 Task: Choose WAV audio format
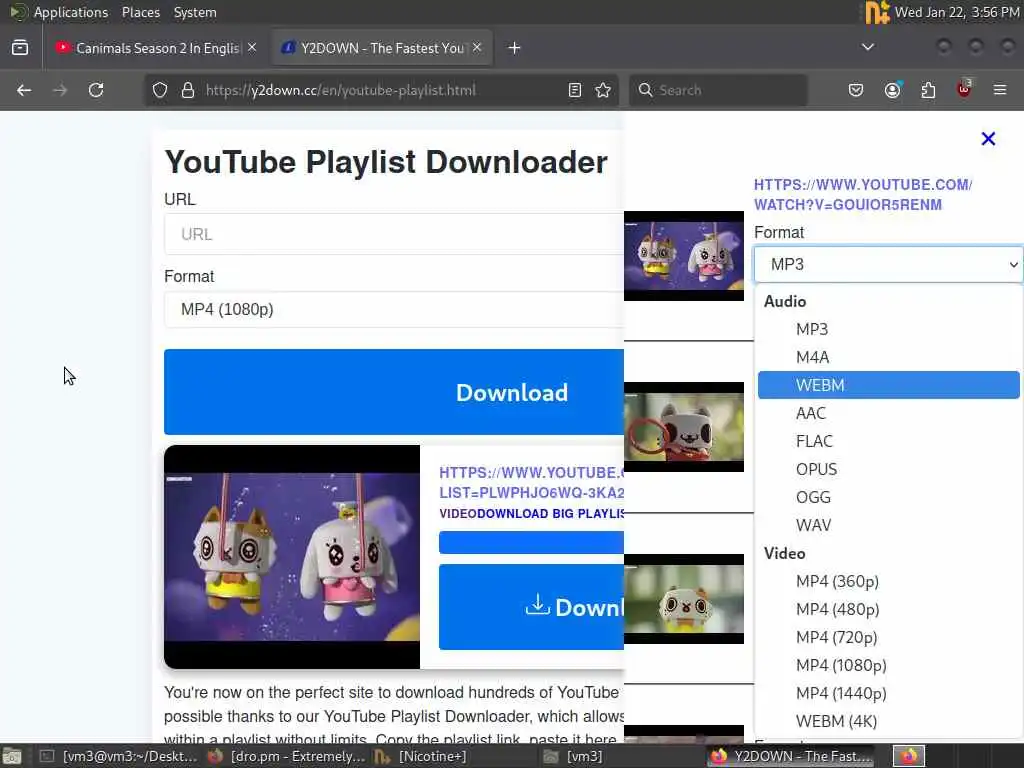coord(888,526)
